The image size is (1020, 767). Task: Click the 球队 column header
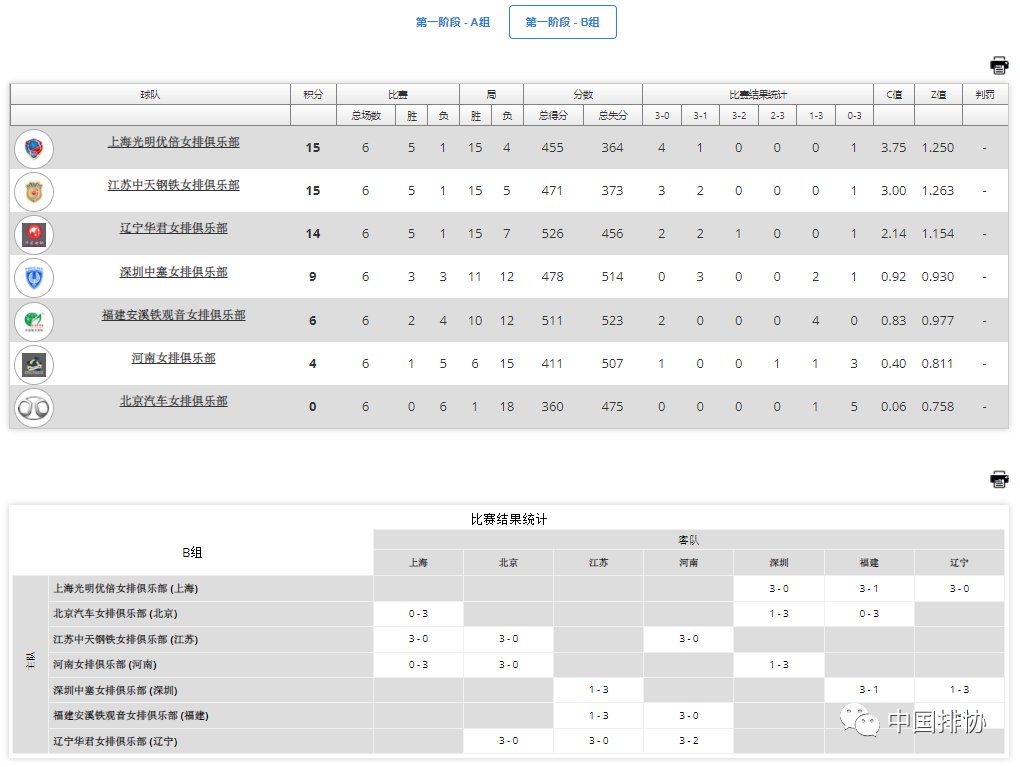click(150, 94)
